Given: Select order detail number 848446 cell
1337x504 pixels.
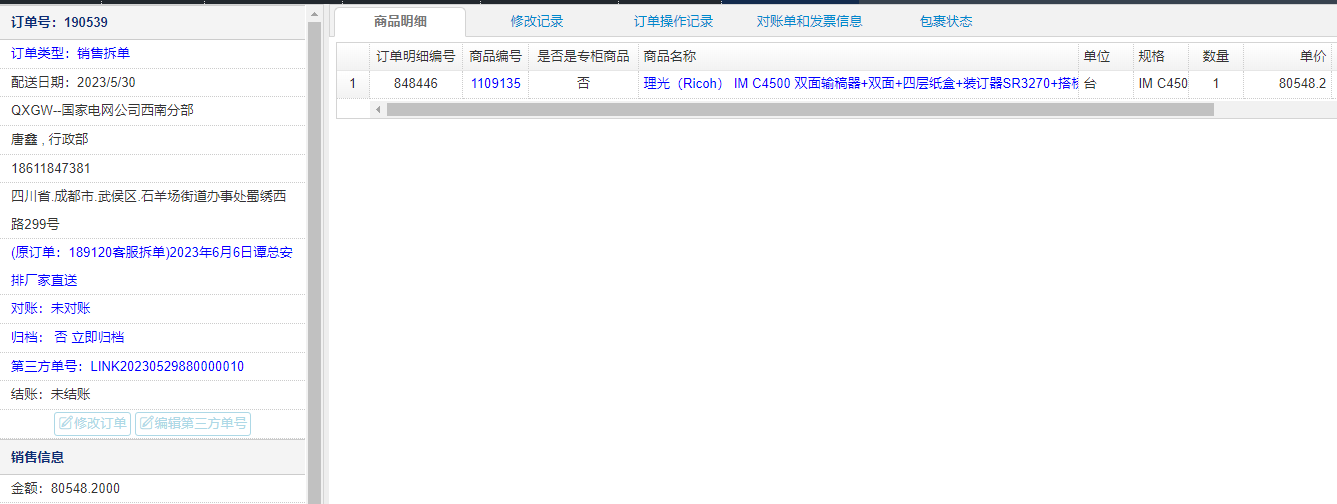Looking at the screenshot, I should [416, 84].
